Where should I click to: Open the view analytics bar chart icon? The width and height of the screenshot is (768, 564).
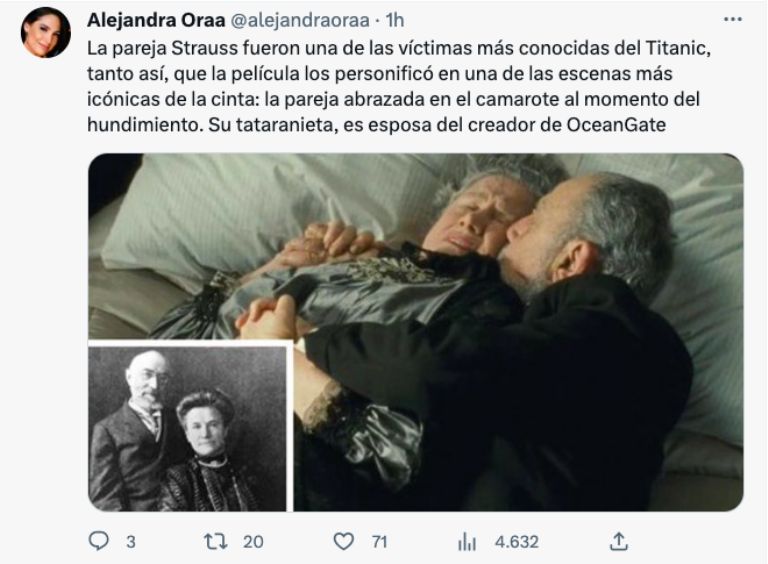click(467, 541)
